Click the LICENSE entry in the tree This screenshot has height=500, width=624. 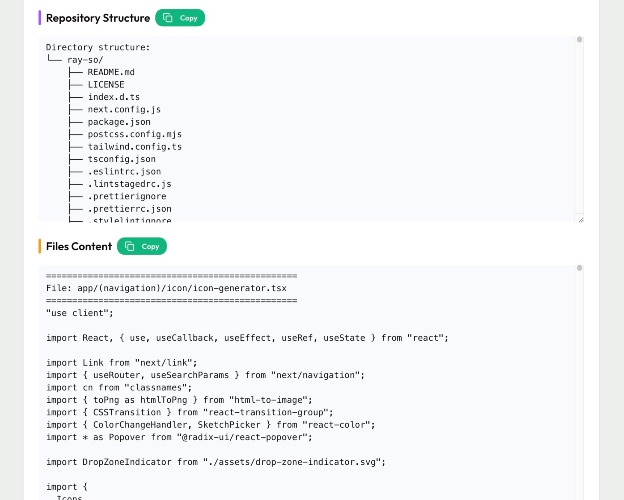pos(106,84)
